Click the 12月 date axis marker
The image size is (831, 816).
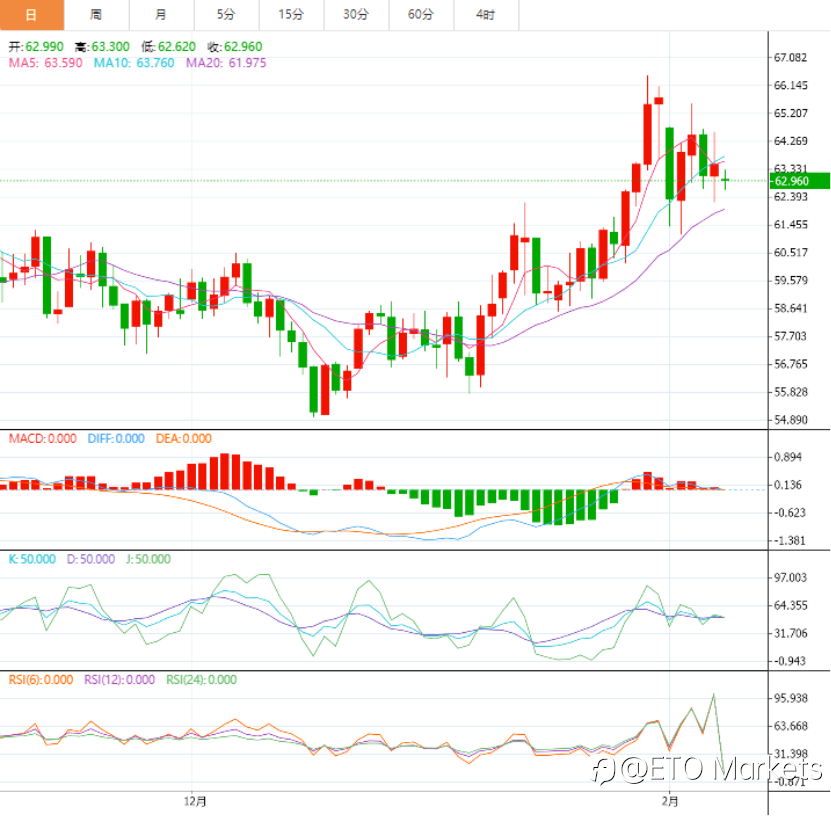(x=195, y=801)
